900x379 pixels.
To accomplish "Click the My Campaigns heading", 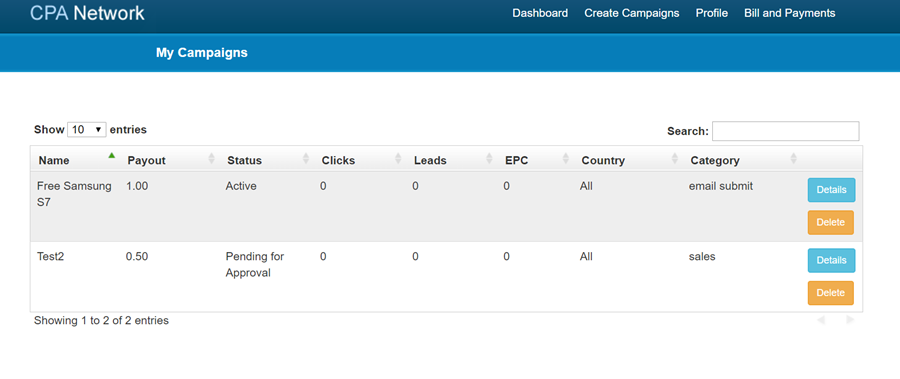I will tap(202, 53).
